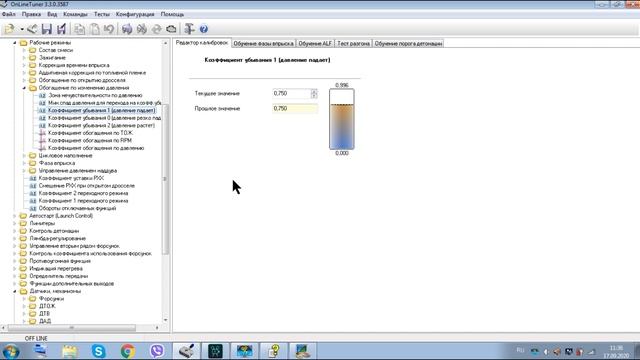Expand the Форсунки folder
This screenshot has width=640, height=360.
click(x=24, y=298)
